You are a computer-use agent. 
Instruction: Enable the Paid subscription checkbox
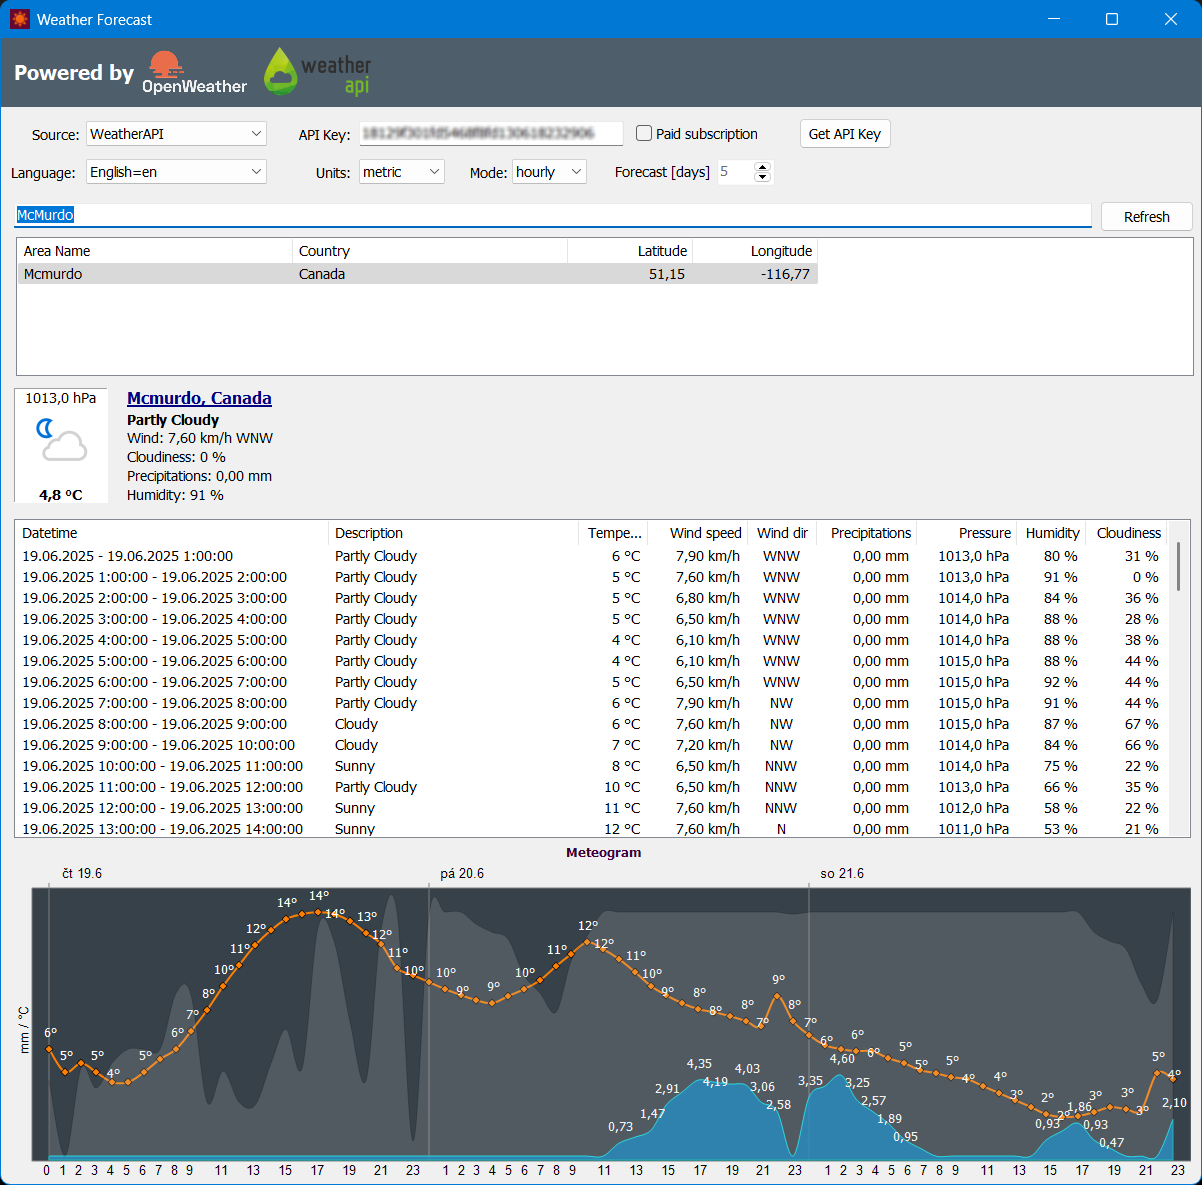pyautogui.click(x=644, y=133)
